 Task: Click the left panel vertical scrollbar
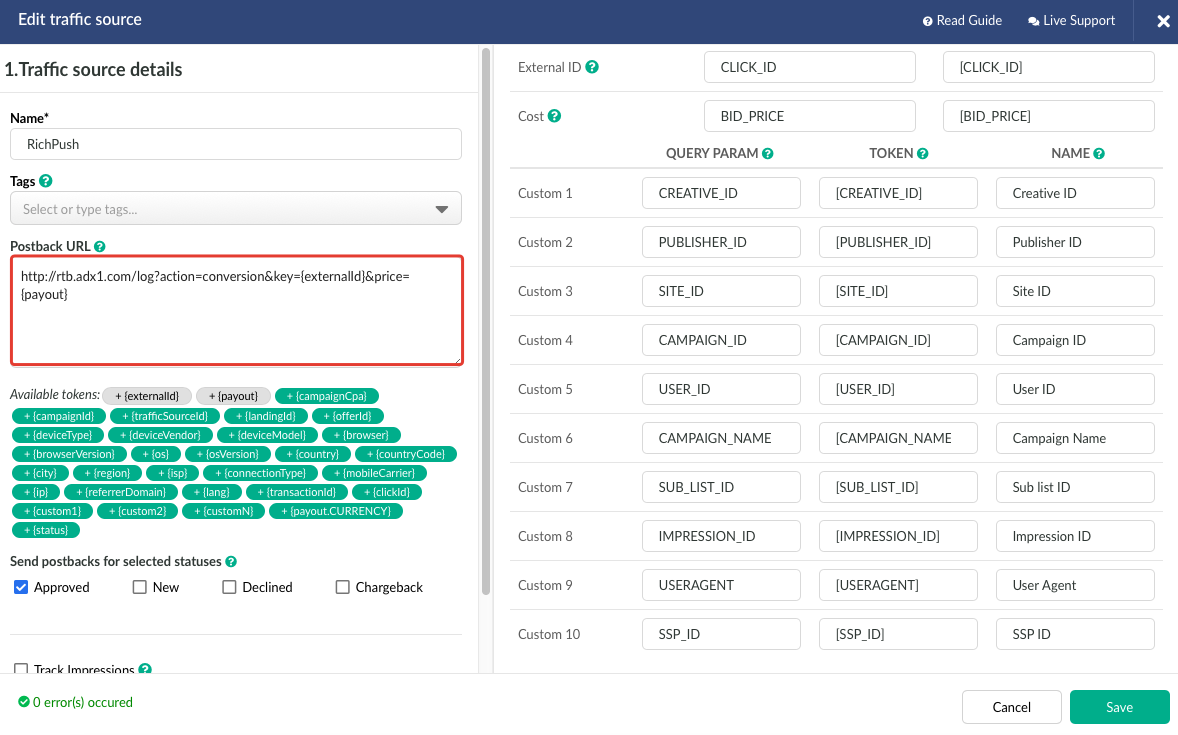[x=486, y=322]
